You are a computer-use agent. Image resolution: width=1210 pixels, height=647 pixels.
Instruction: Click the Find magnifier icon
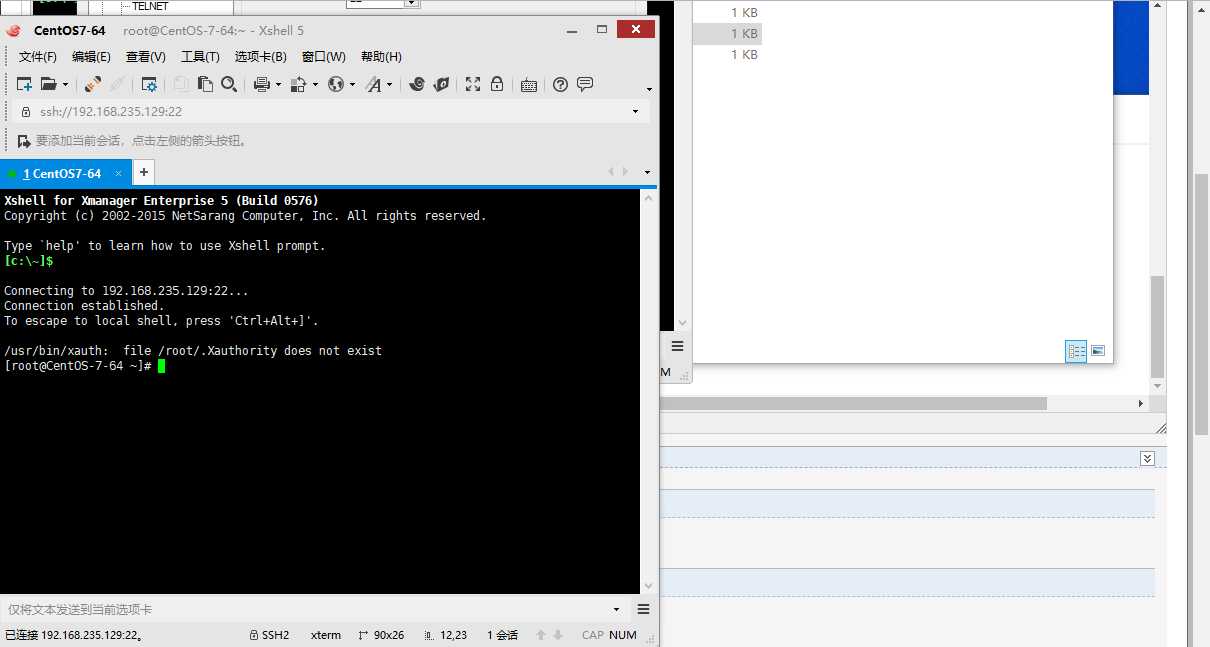(229, 85)
